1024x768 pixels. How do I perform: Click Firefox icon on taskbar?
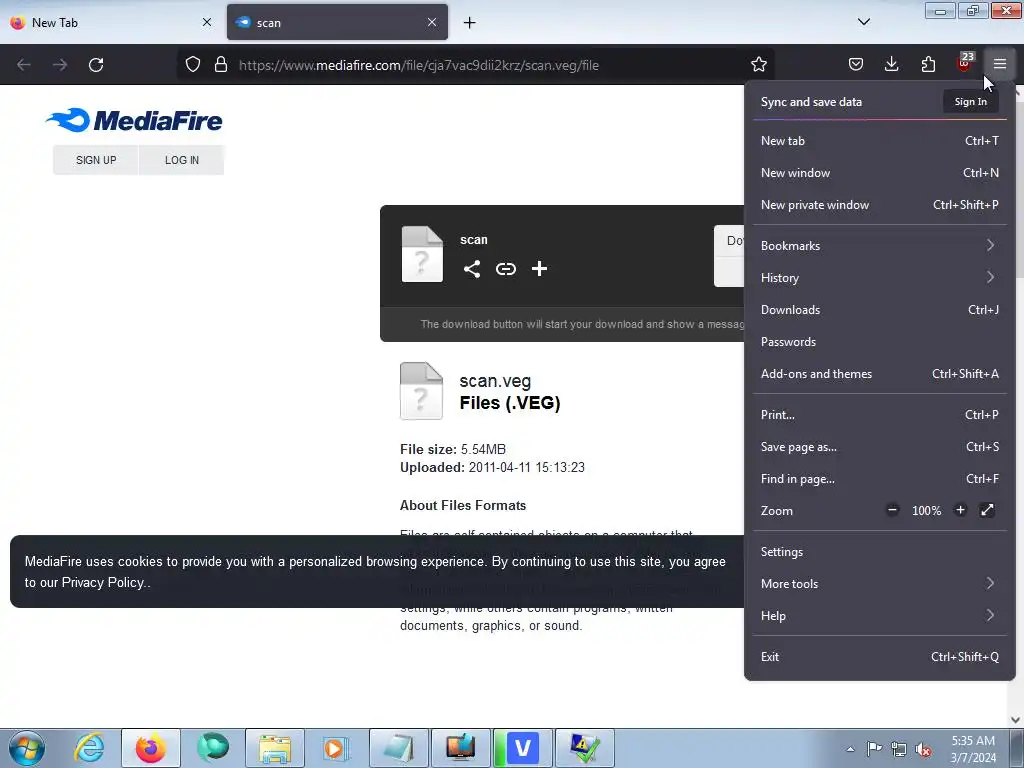150,748
